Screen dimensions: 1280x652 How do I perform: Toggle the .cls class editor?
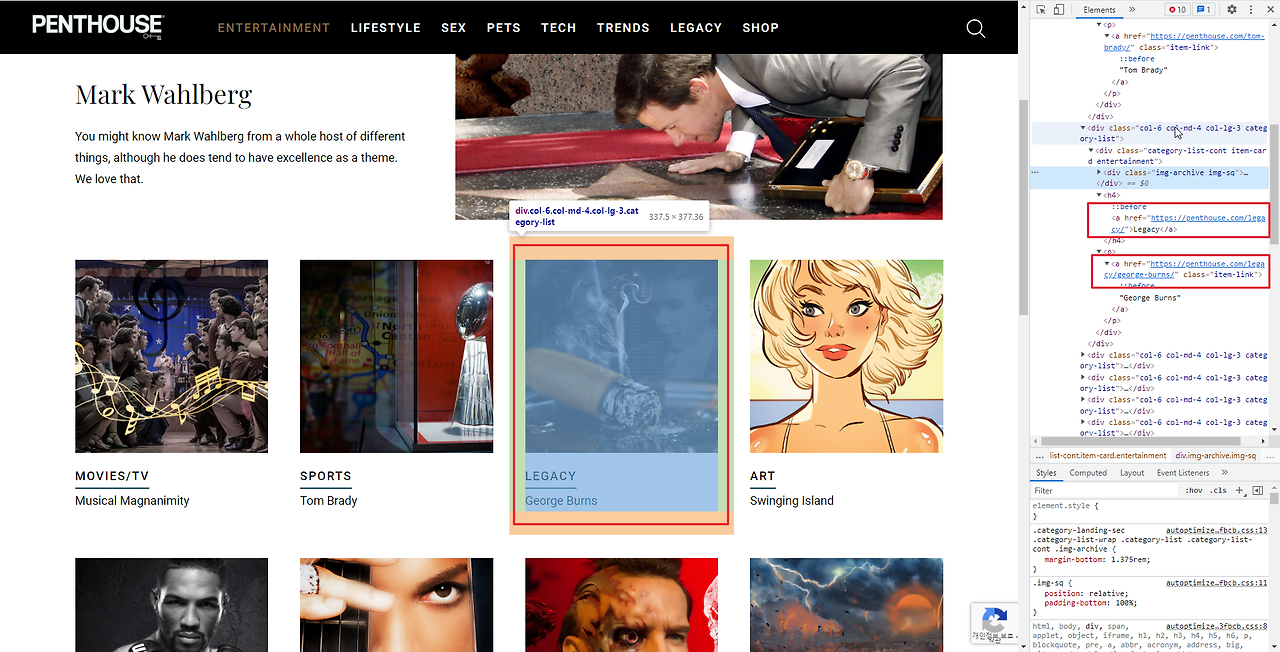point(1218,491)
